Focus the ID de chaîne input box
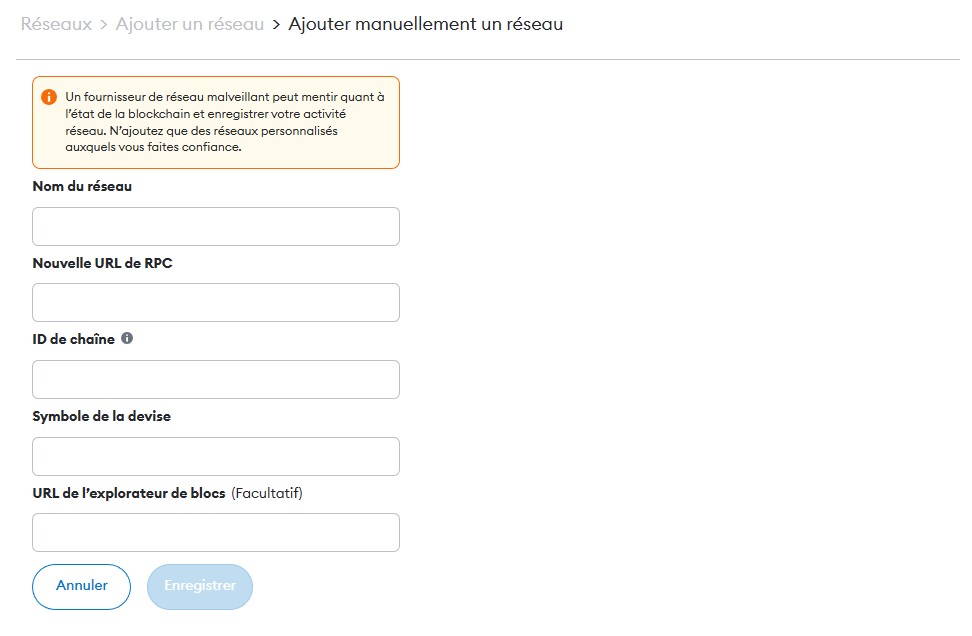Image resolution: width=972 pixels, height=636 pixels. coord(216,379)
